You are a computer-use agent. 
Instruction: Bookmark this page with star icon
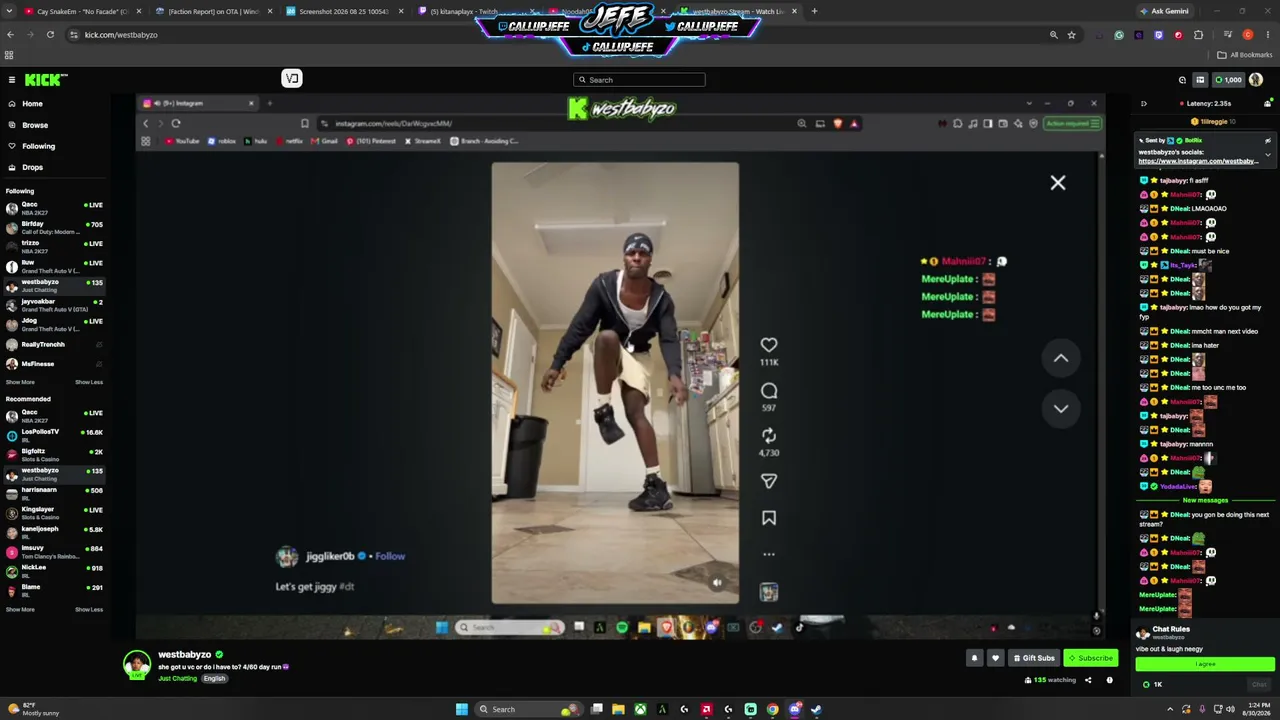[x=1072, y=35]
